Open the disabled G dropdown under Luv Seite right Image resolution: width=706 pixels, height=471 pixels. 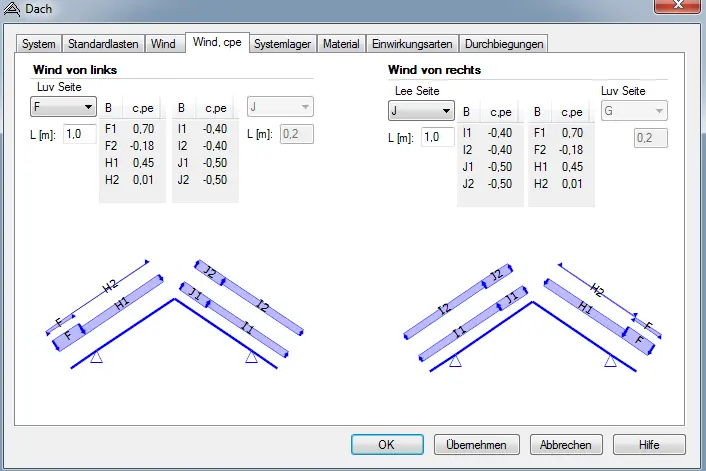pos(634,111)
